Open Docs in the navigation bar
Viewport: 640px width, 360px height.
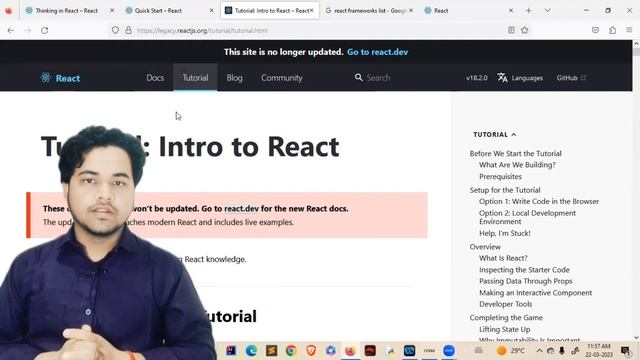pos(155,78)
